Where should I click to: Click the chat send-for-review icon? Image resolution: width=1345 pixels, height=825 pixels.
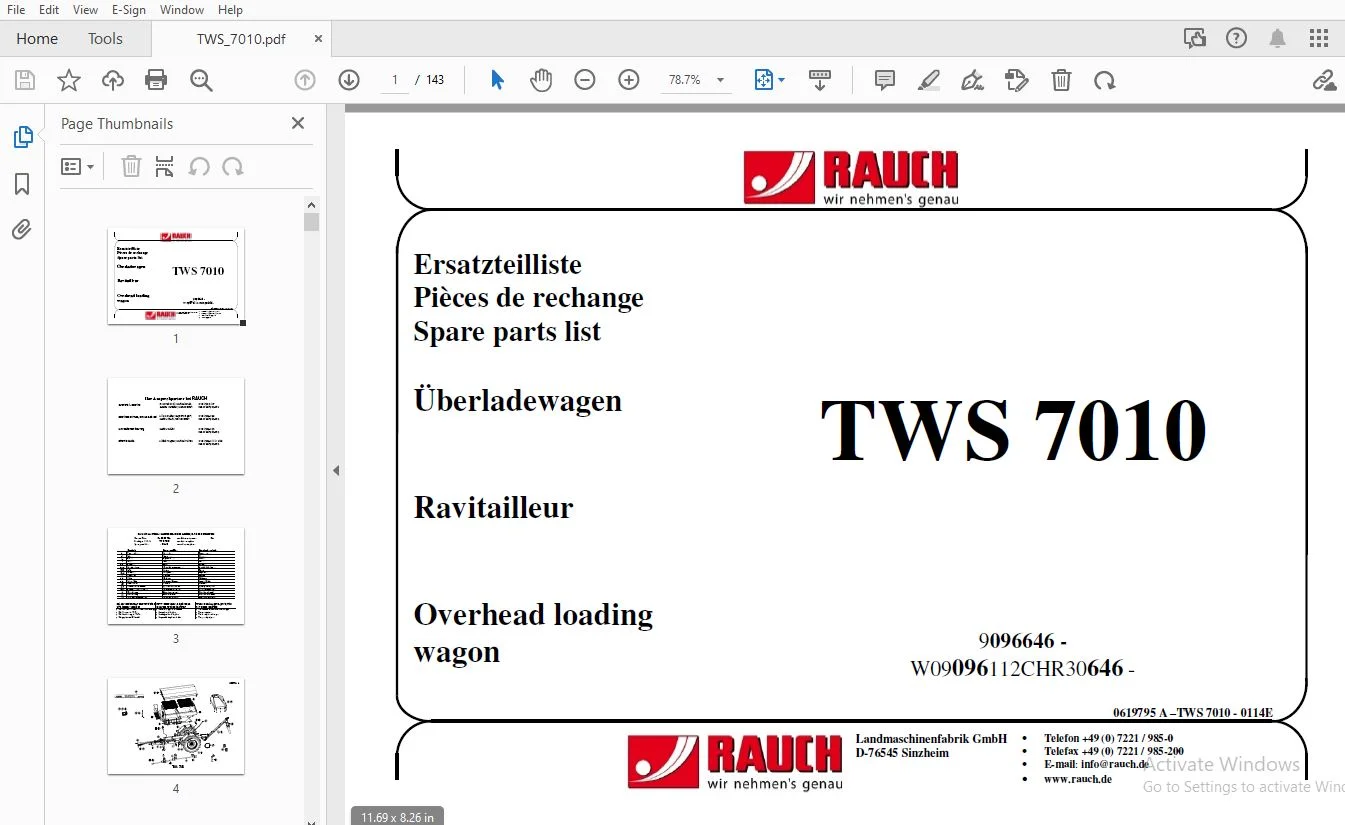pyautogui.click(x=1195, y=39)
